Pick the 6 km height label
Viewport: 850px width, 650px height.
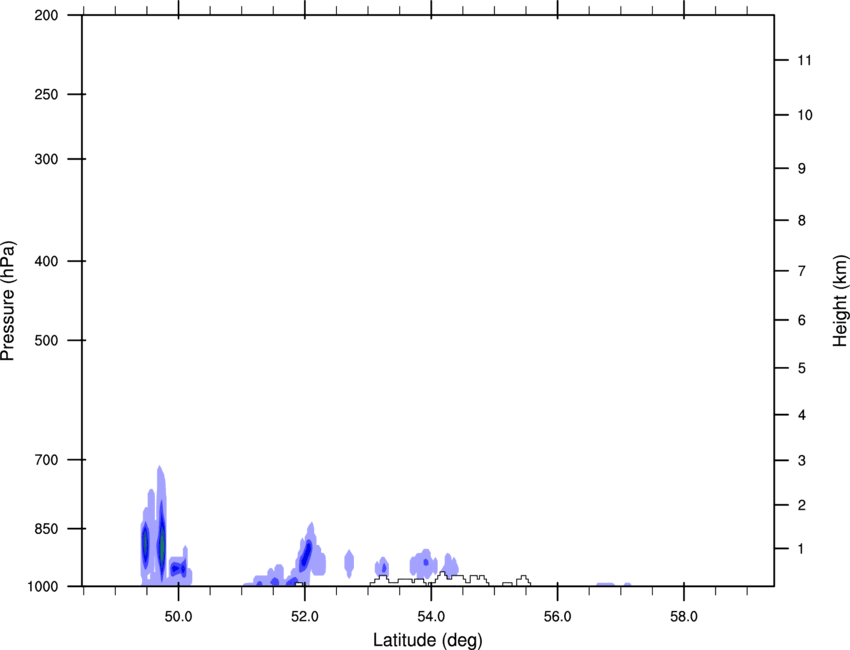(x=802, y=320)
